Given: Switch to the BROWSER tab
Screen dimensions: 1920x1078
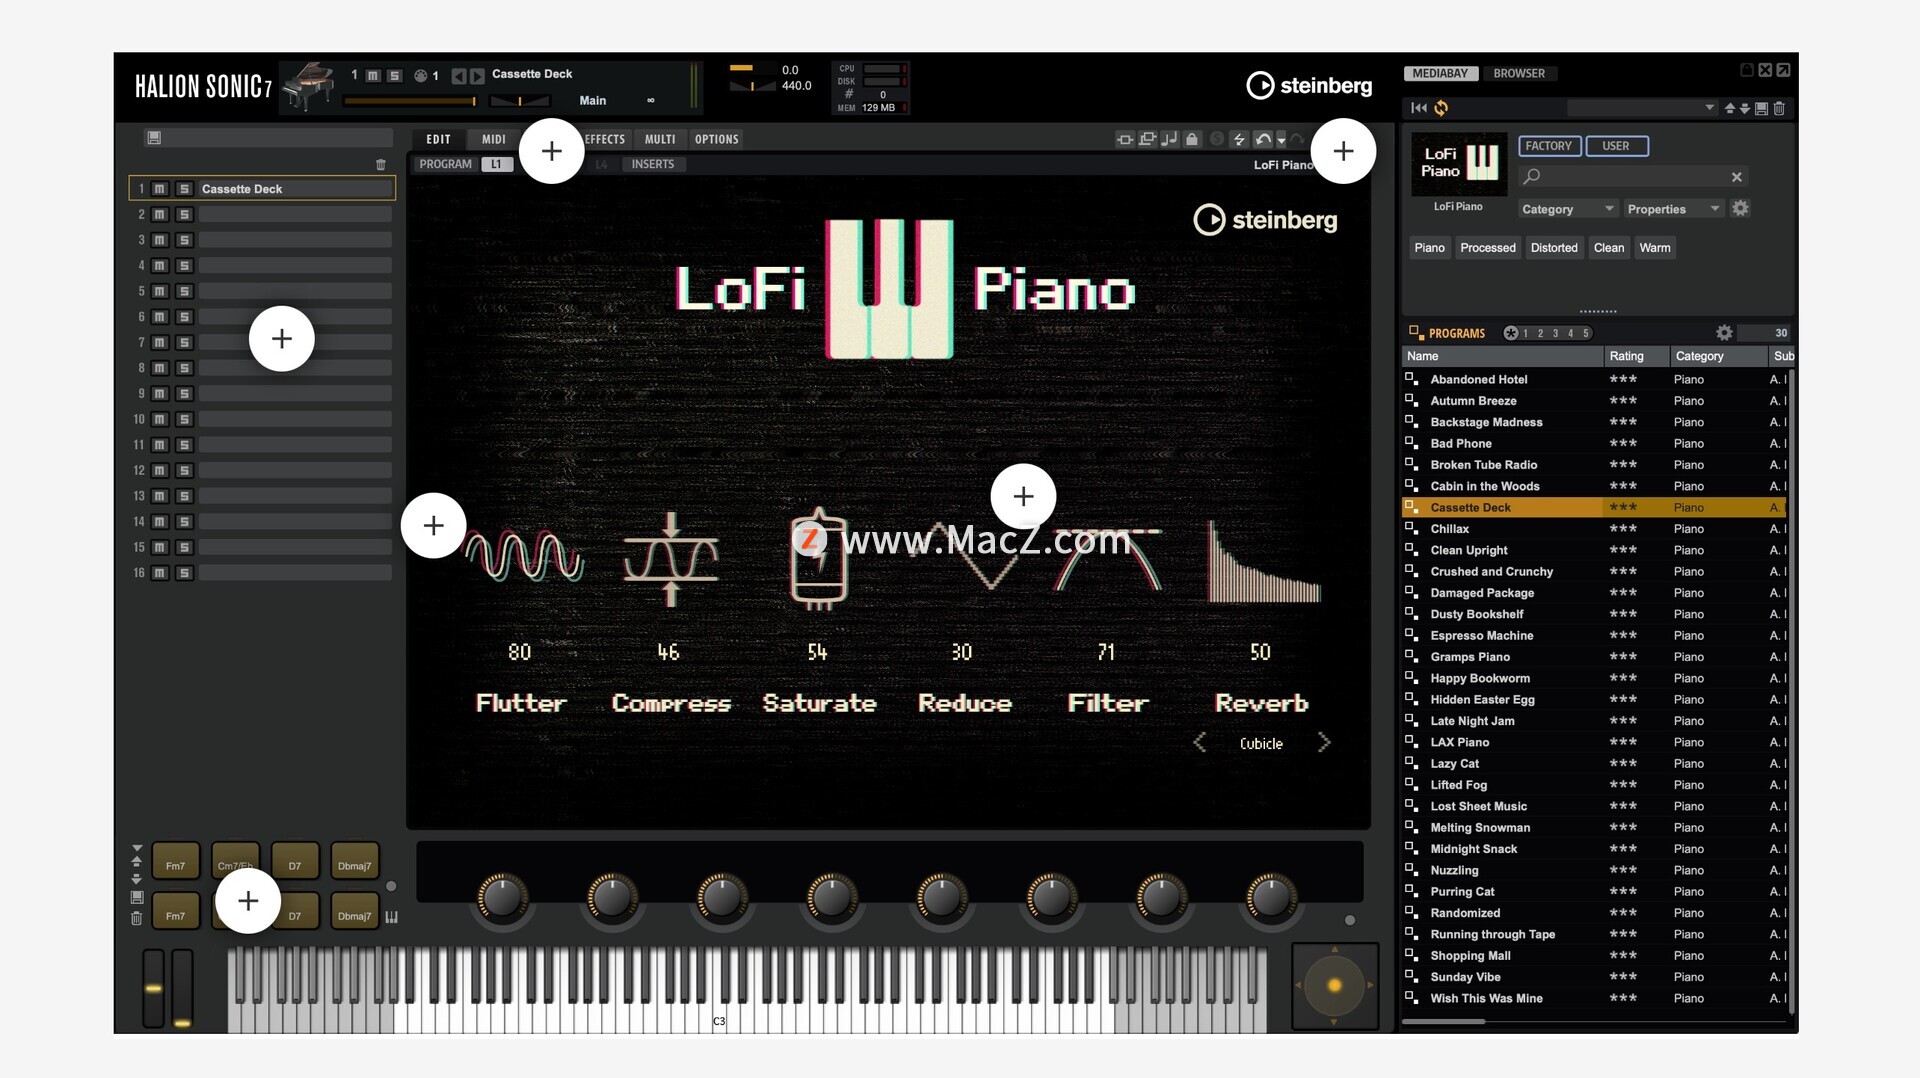Looking at the screenshot, I should tap(1519, 73).
